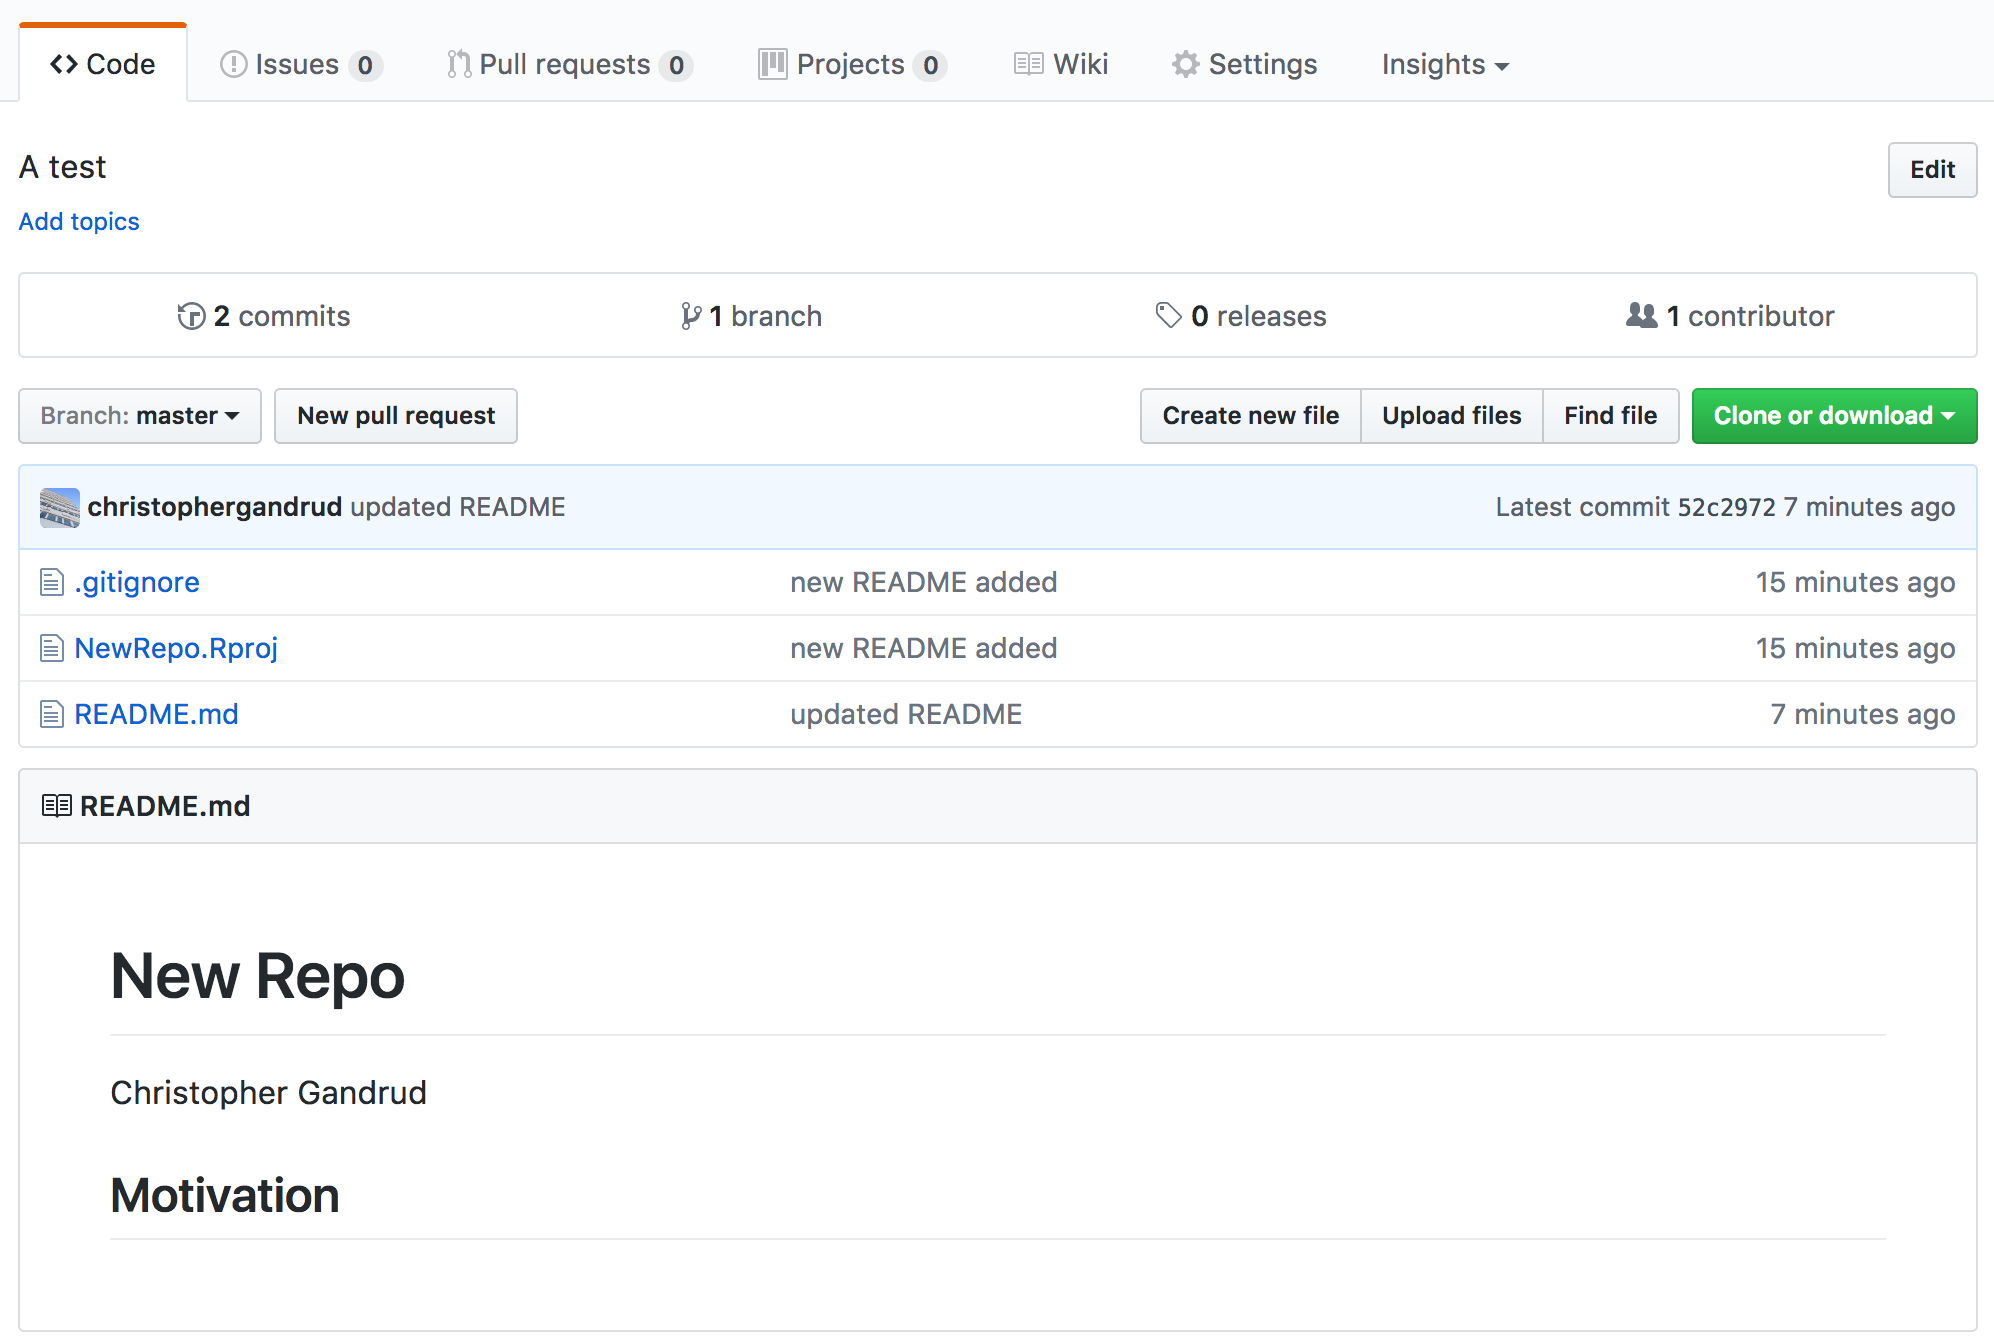Expand the Clone or download dropdown
Image resolution: width=1994 pixels, height=1336 pixels.
(x=1834, y=416)
